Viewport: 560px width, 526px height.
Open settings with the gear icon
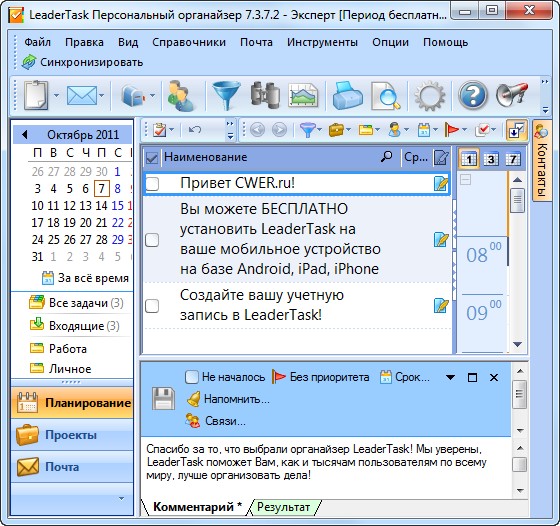pos(430,96)
